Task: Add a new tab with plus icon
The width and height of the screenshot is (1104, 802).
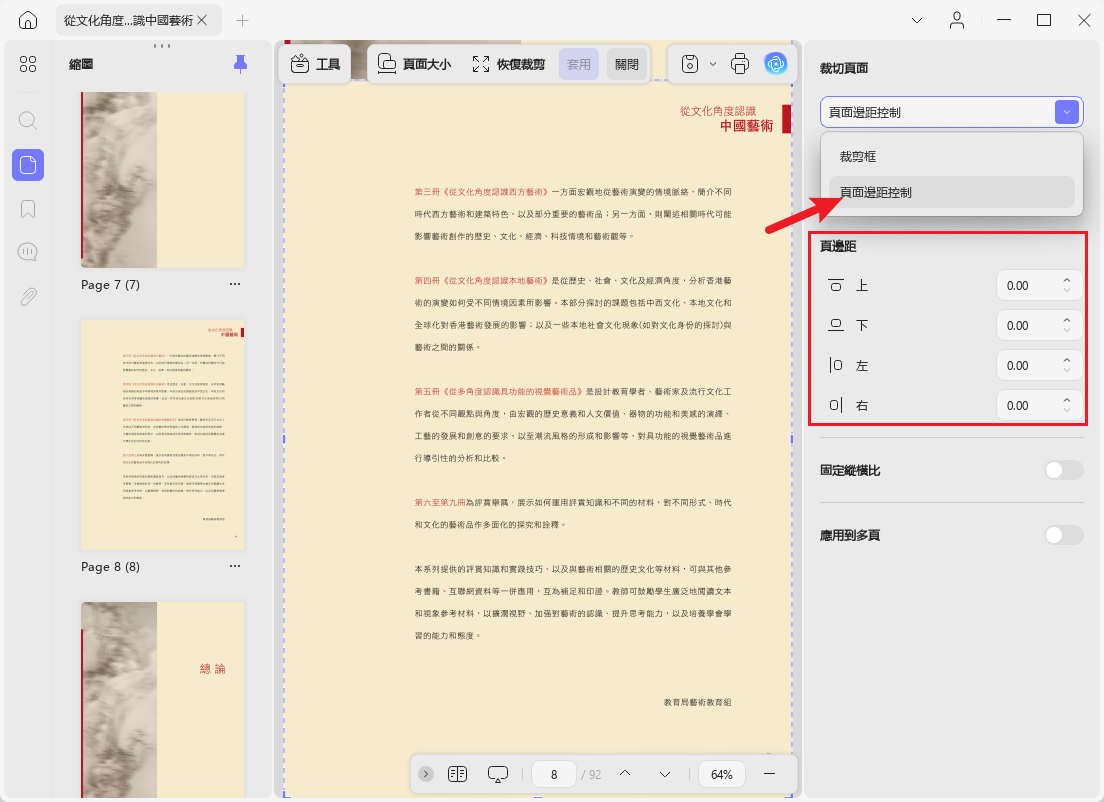Action: tap(242, 20)
